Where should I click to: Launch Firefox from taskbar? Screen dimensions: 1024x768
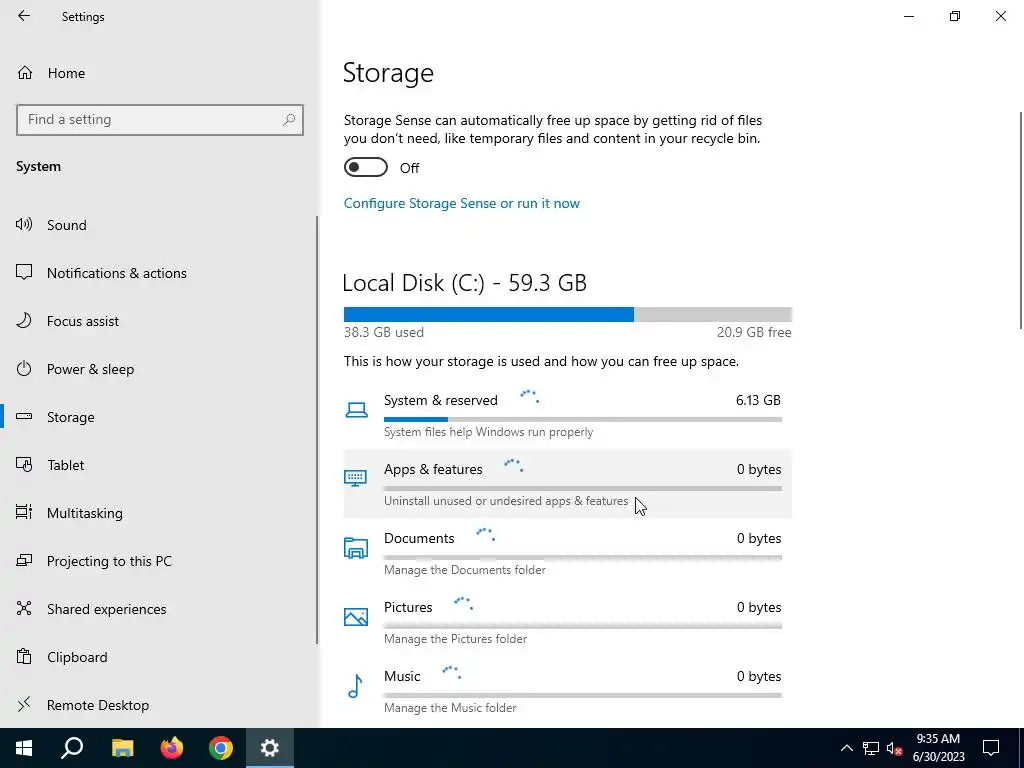172,748
